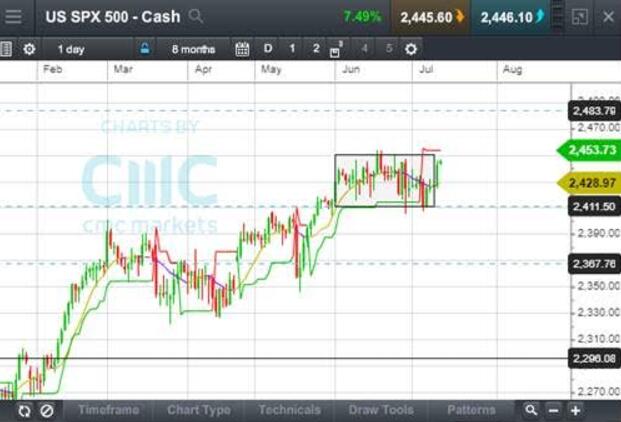The height and width of the screenshot is (422, 621).
Task: Toggle the blue lock icon
Action: [x=145, y=49]
